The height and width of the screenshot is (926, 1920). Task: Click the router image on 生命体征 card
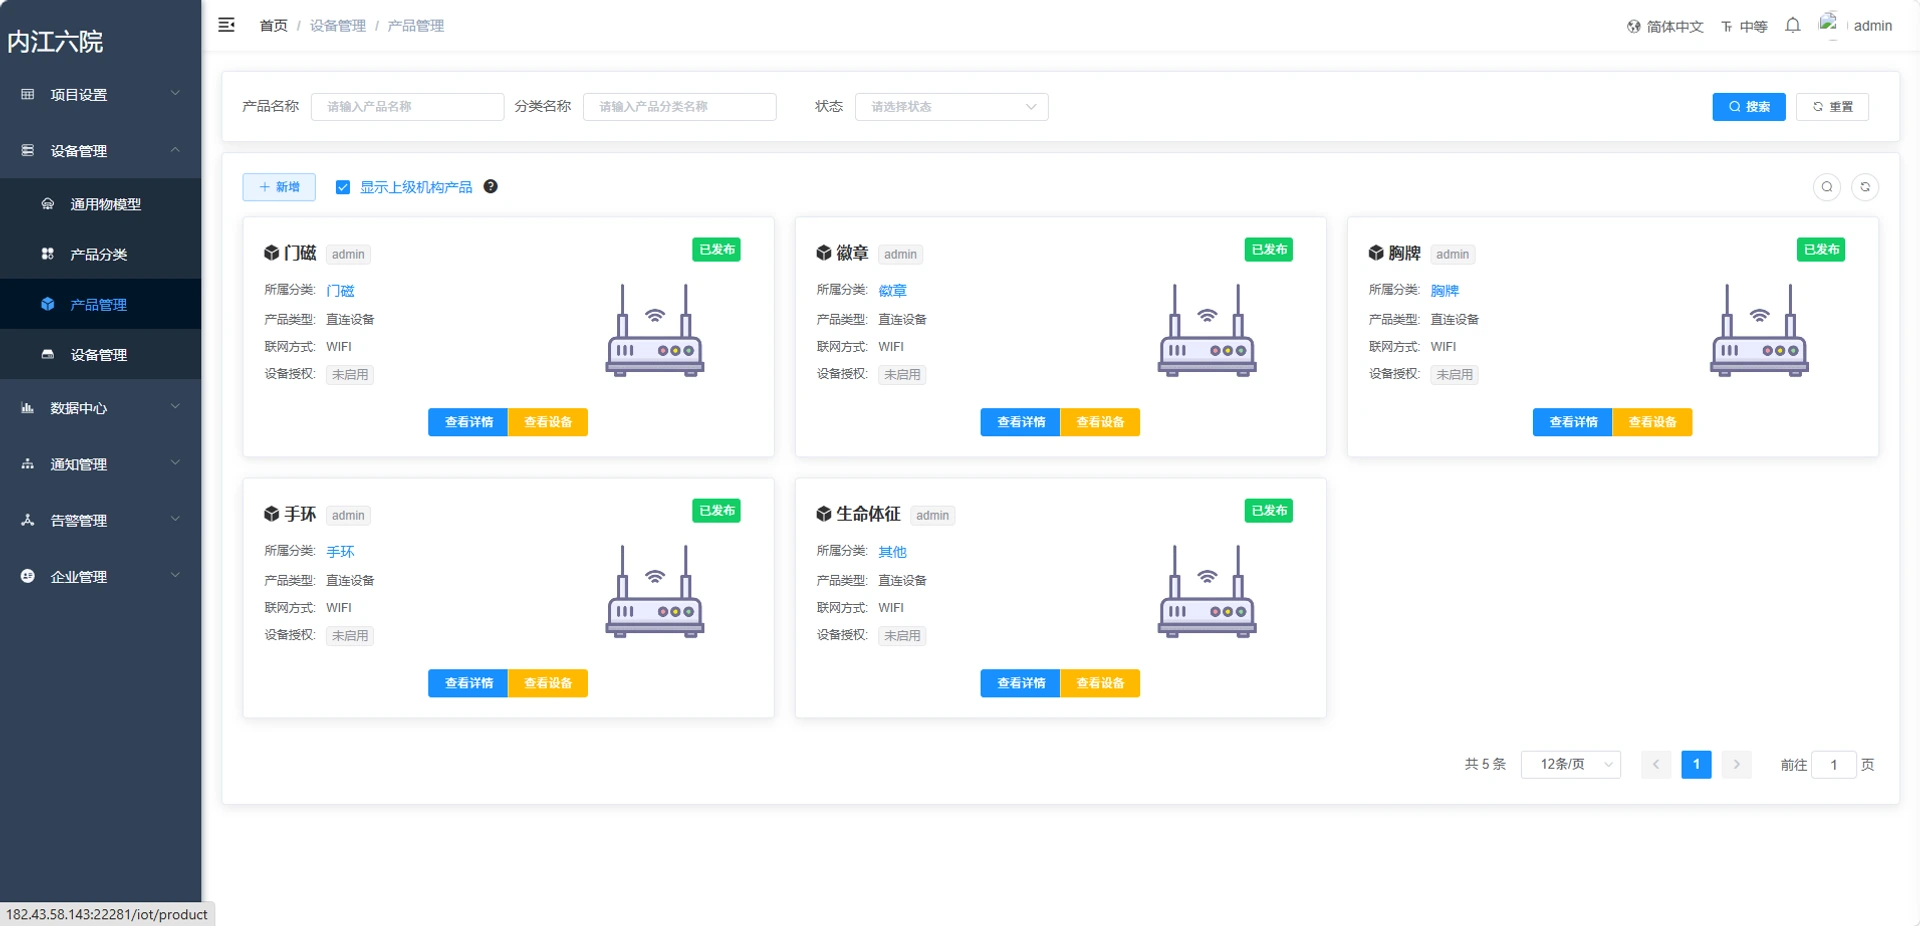click(x=1207, y=591)
